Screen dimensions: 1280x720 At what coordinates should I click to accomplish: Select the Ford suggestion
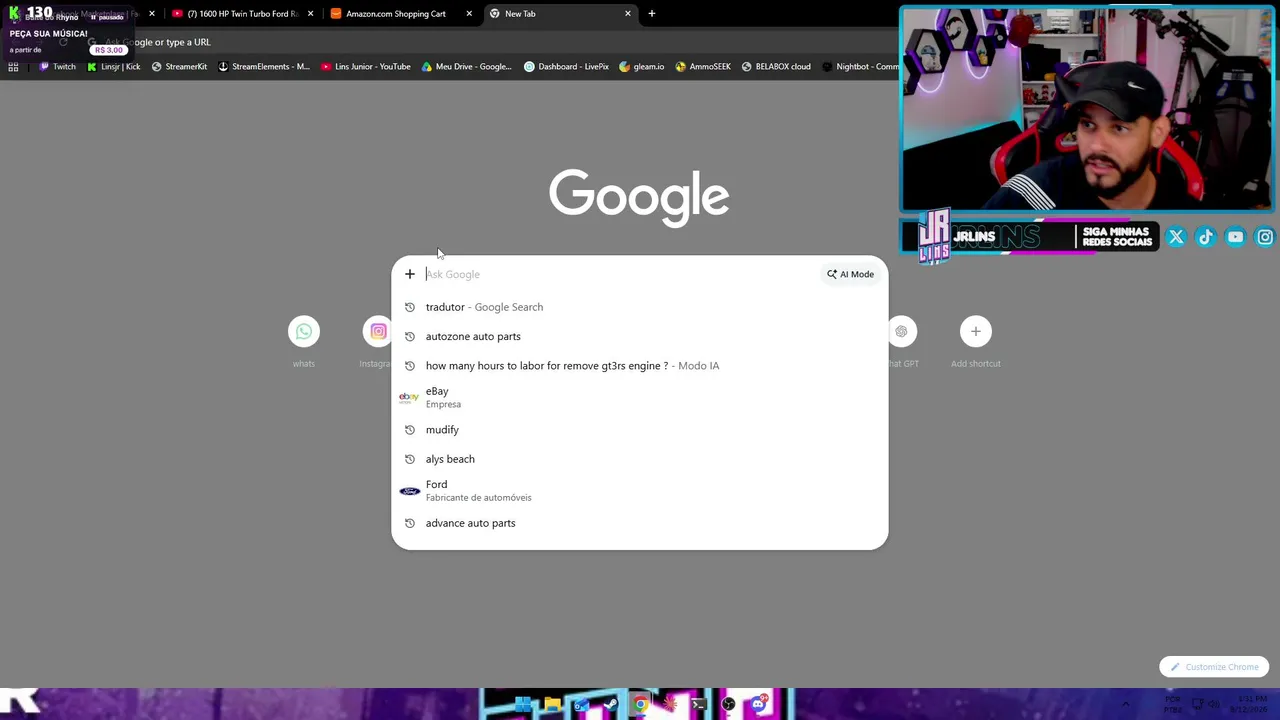pos(640,490)
